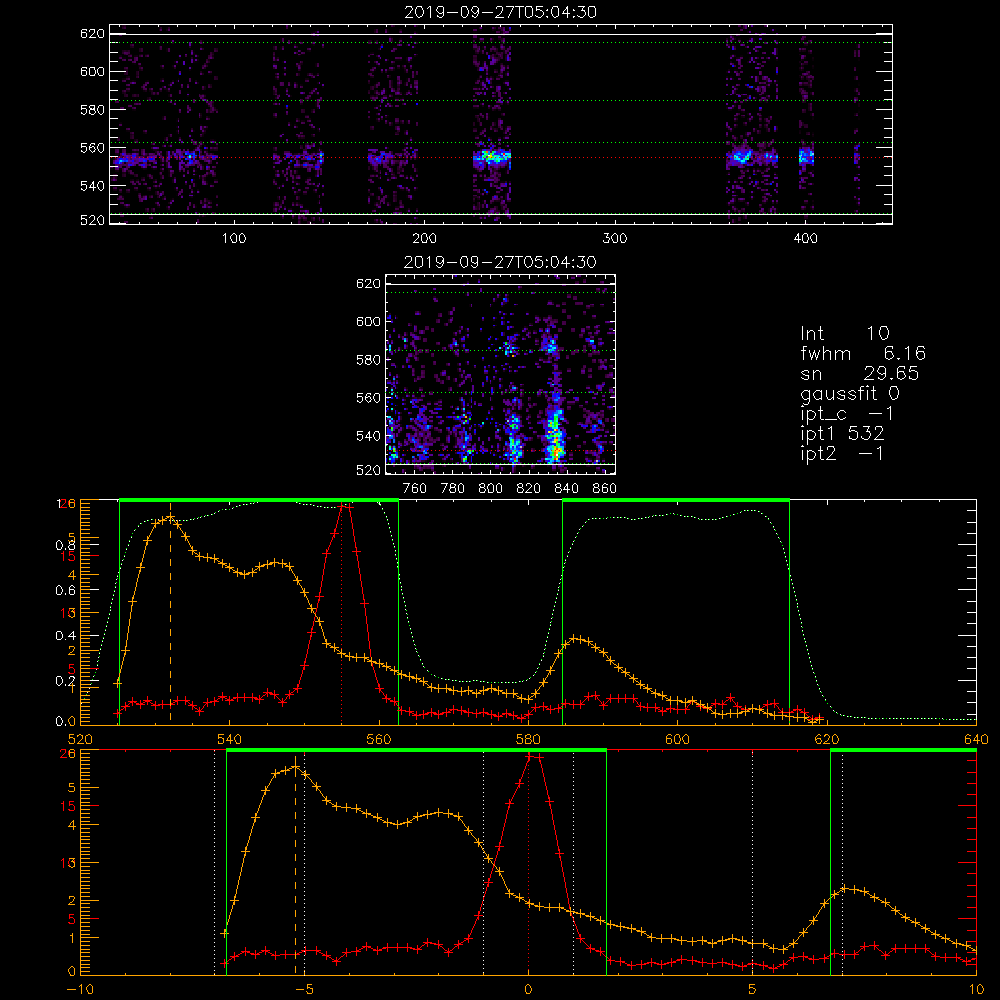The width and height of the screenshot is (1000, 1000).
Task: Click x-axis label -5 on bottom plot
Action: click(x=304, y=989)
